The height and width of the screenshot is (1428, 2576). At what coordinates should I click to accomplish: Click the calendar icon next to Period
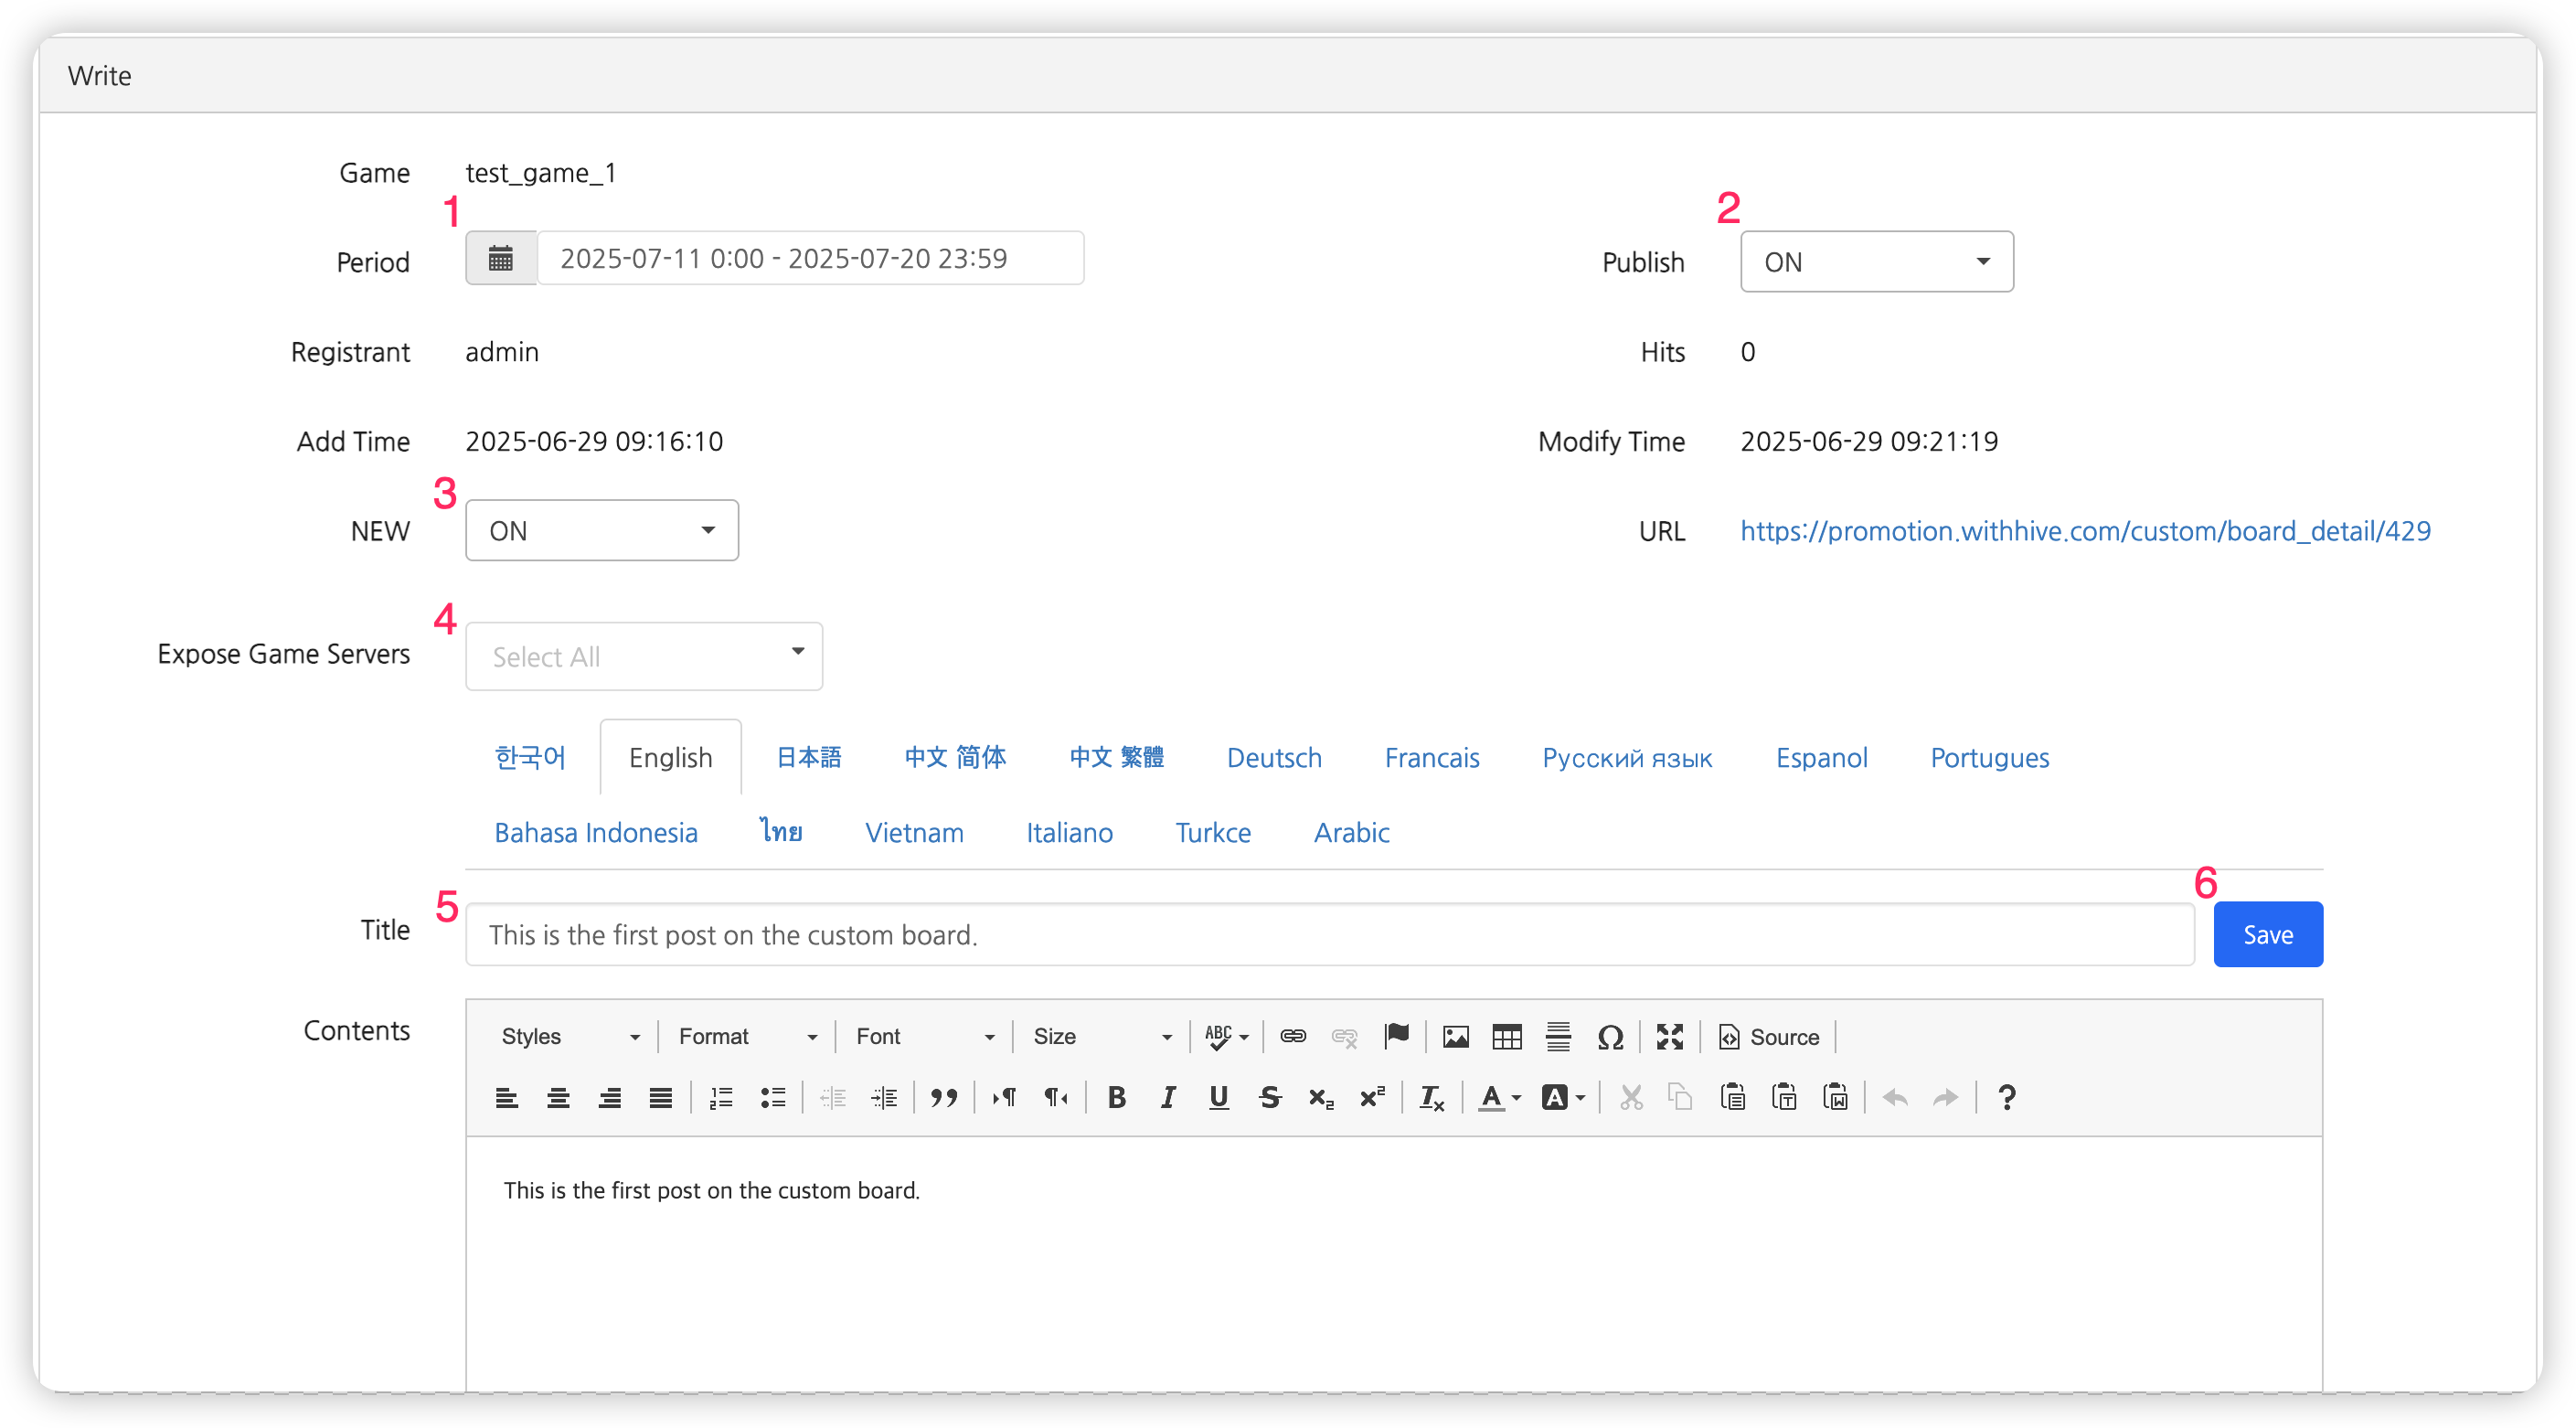coord(501,259)
